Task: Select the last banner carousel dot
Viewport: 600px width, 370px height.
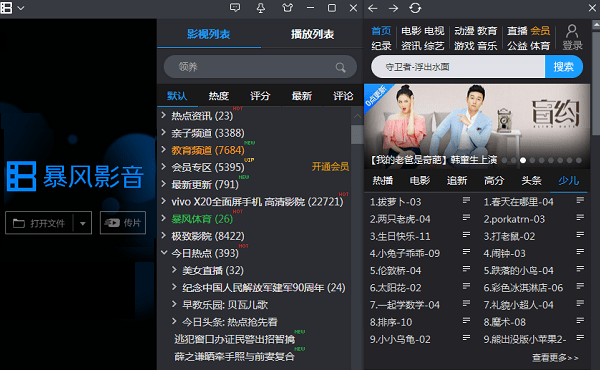Action: click(579, 160)
